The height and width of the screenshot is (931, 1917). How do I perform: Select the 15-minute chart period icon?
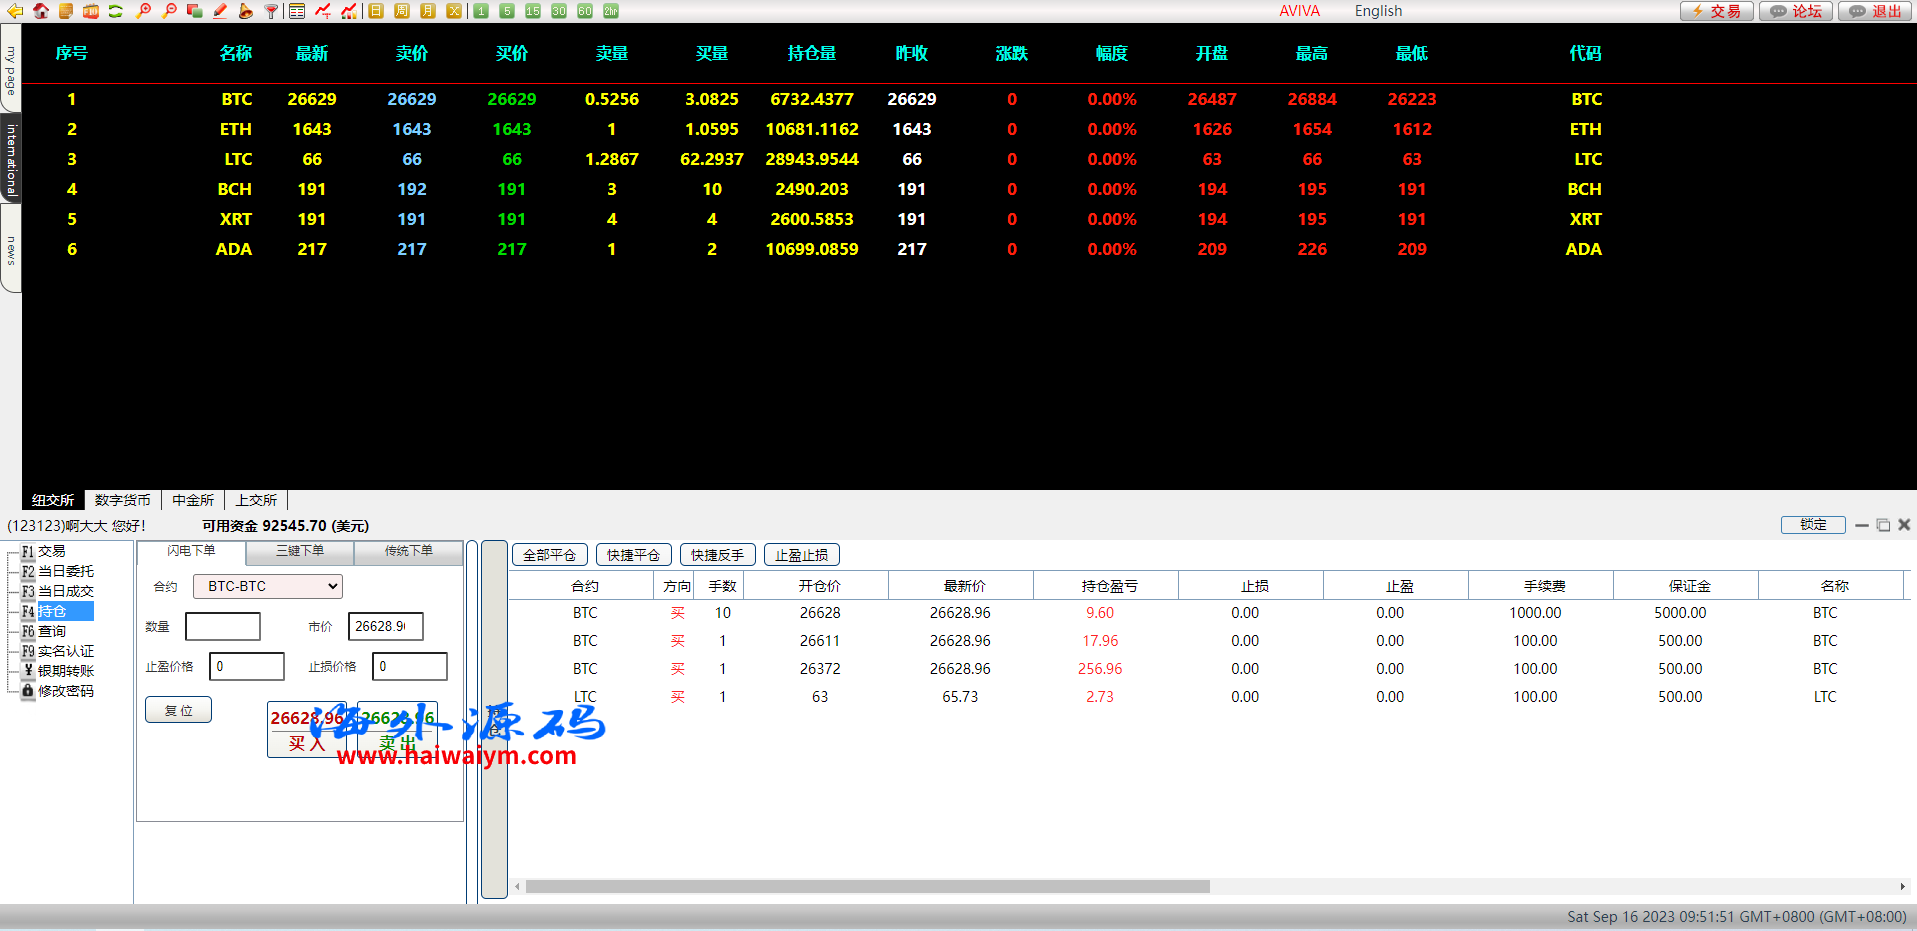point(532,11)
